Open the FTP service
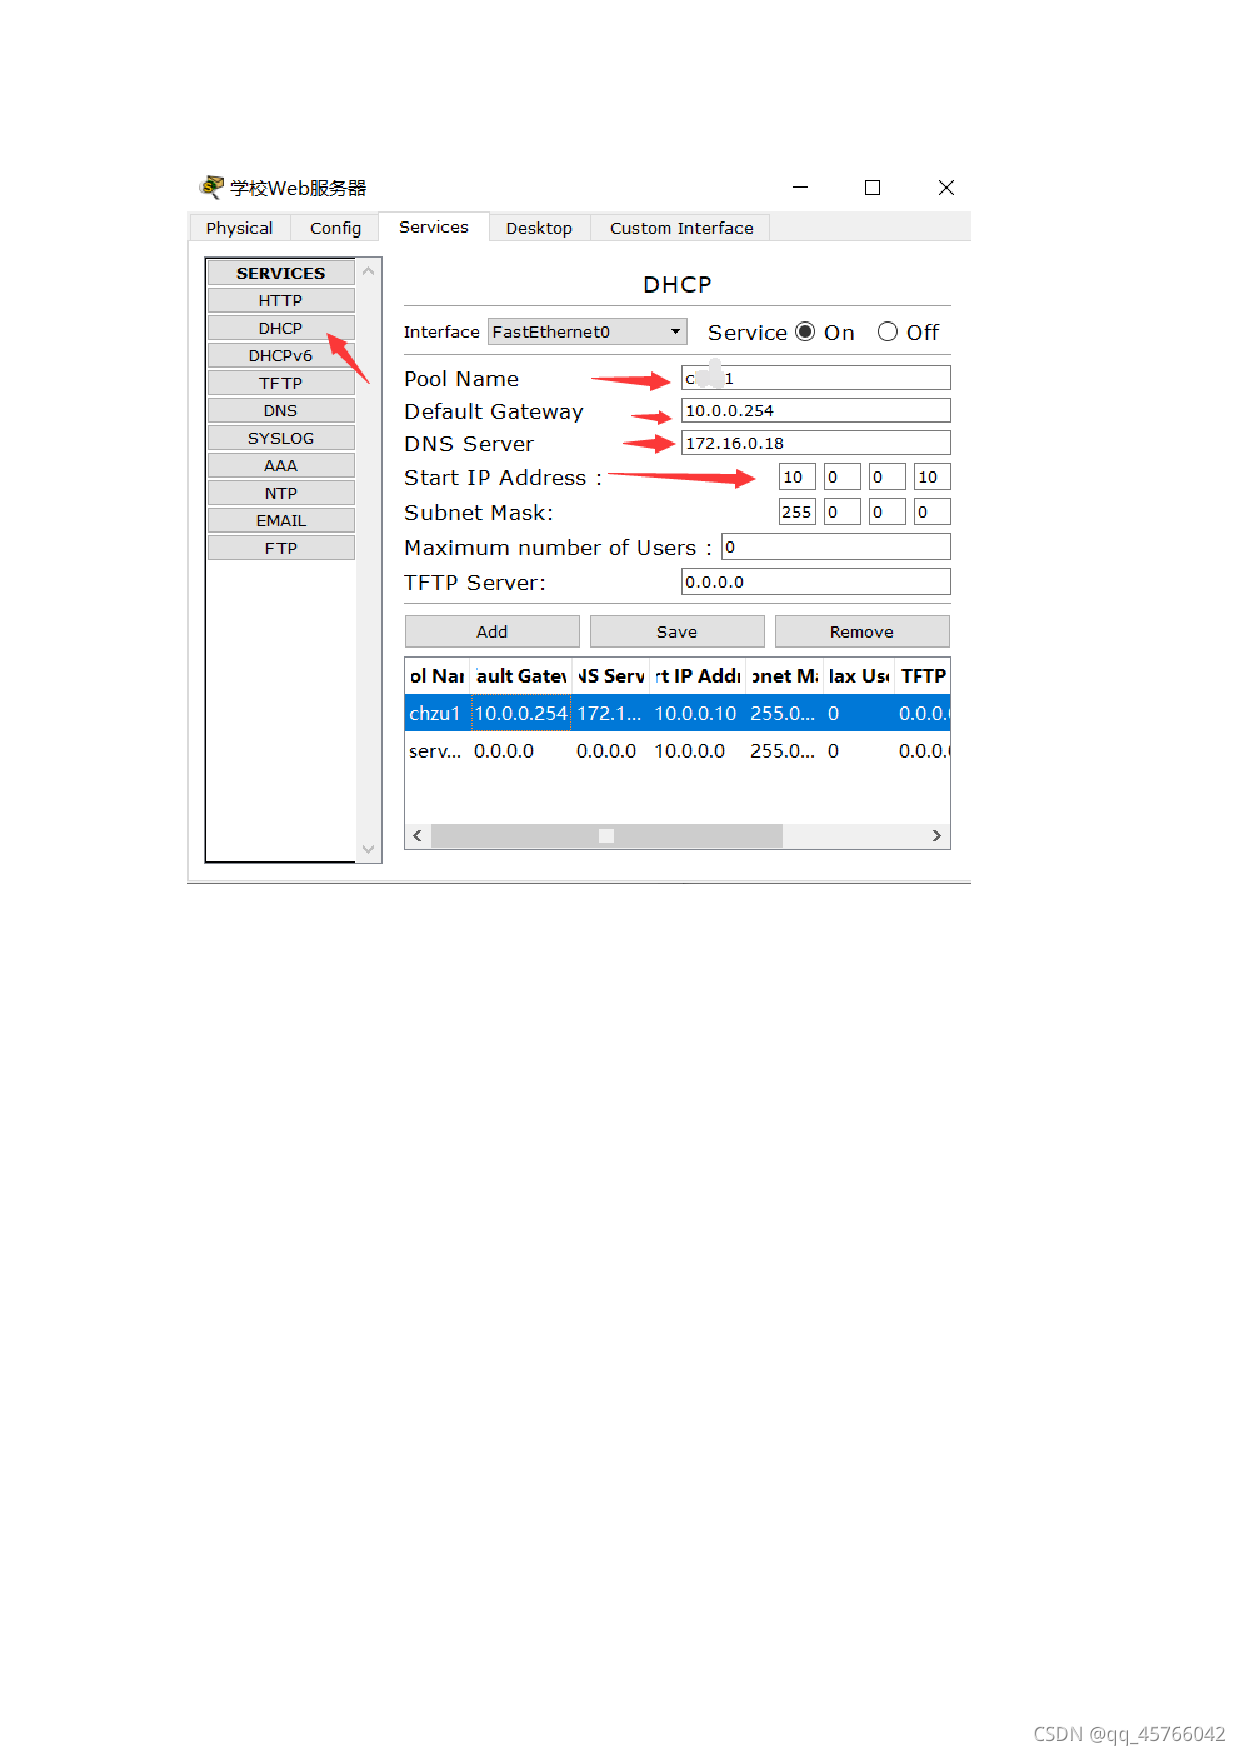 (x=281, y=548)
